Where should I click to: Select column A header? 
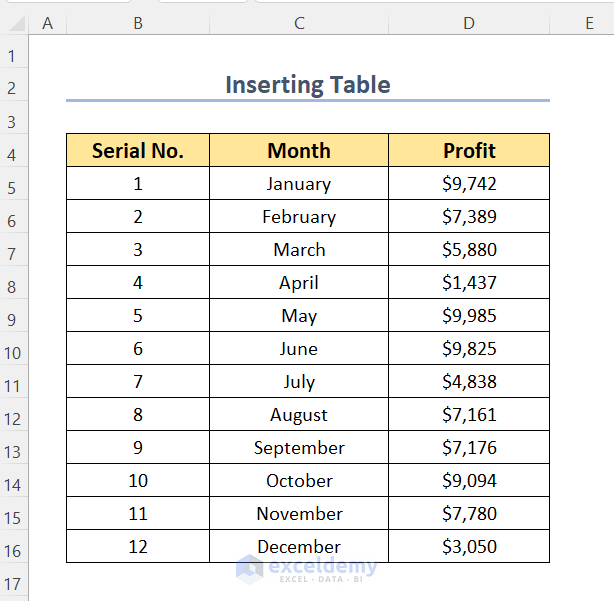(47, 23)
